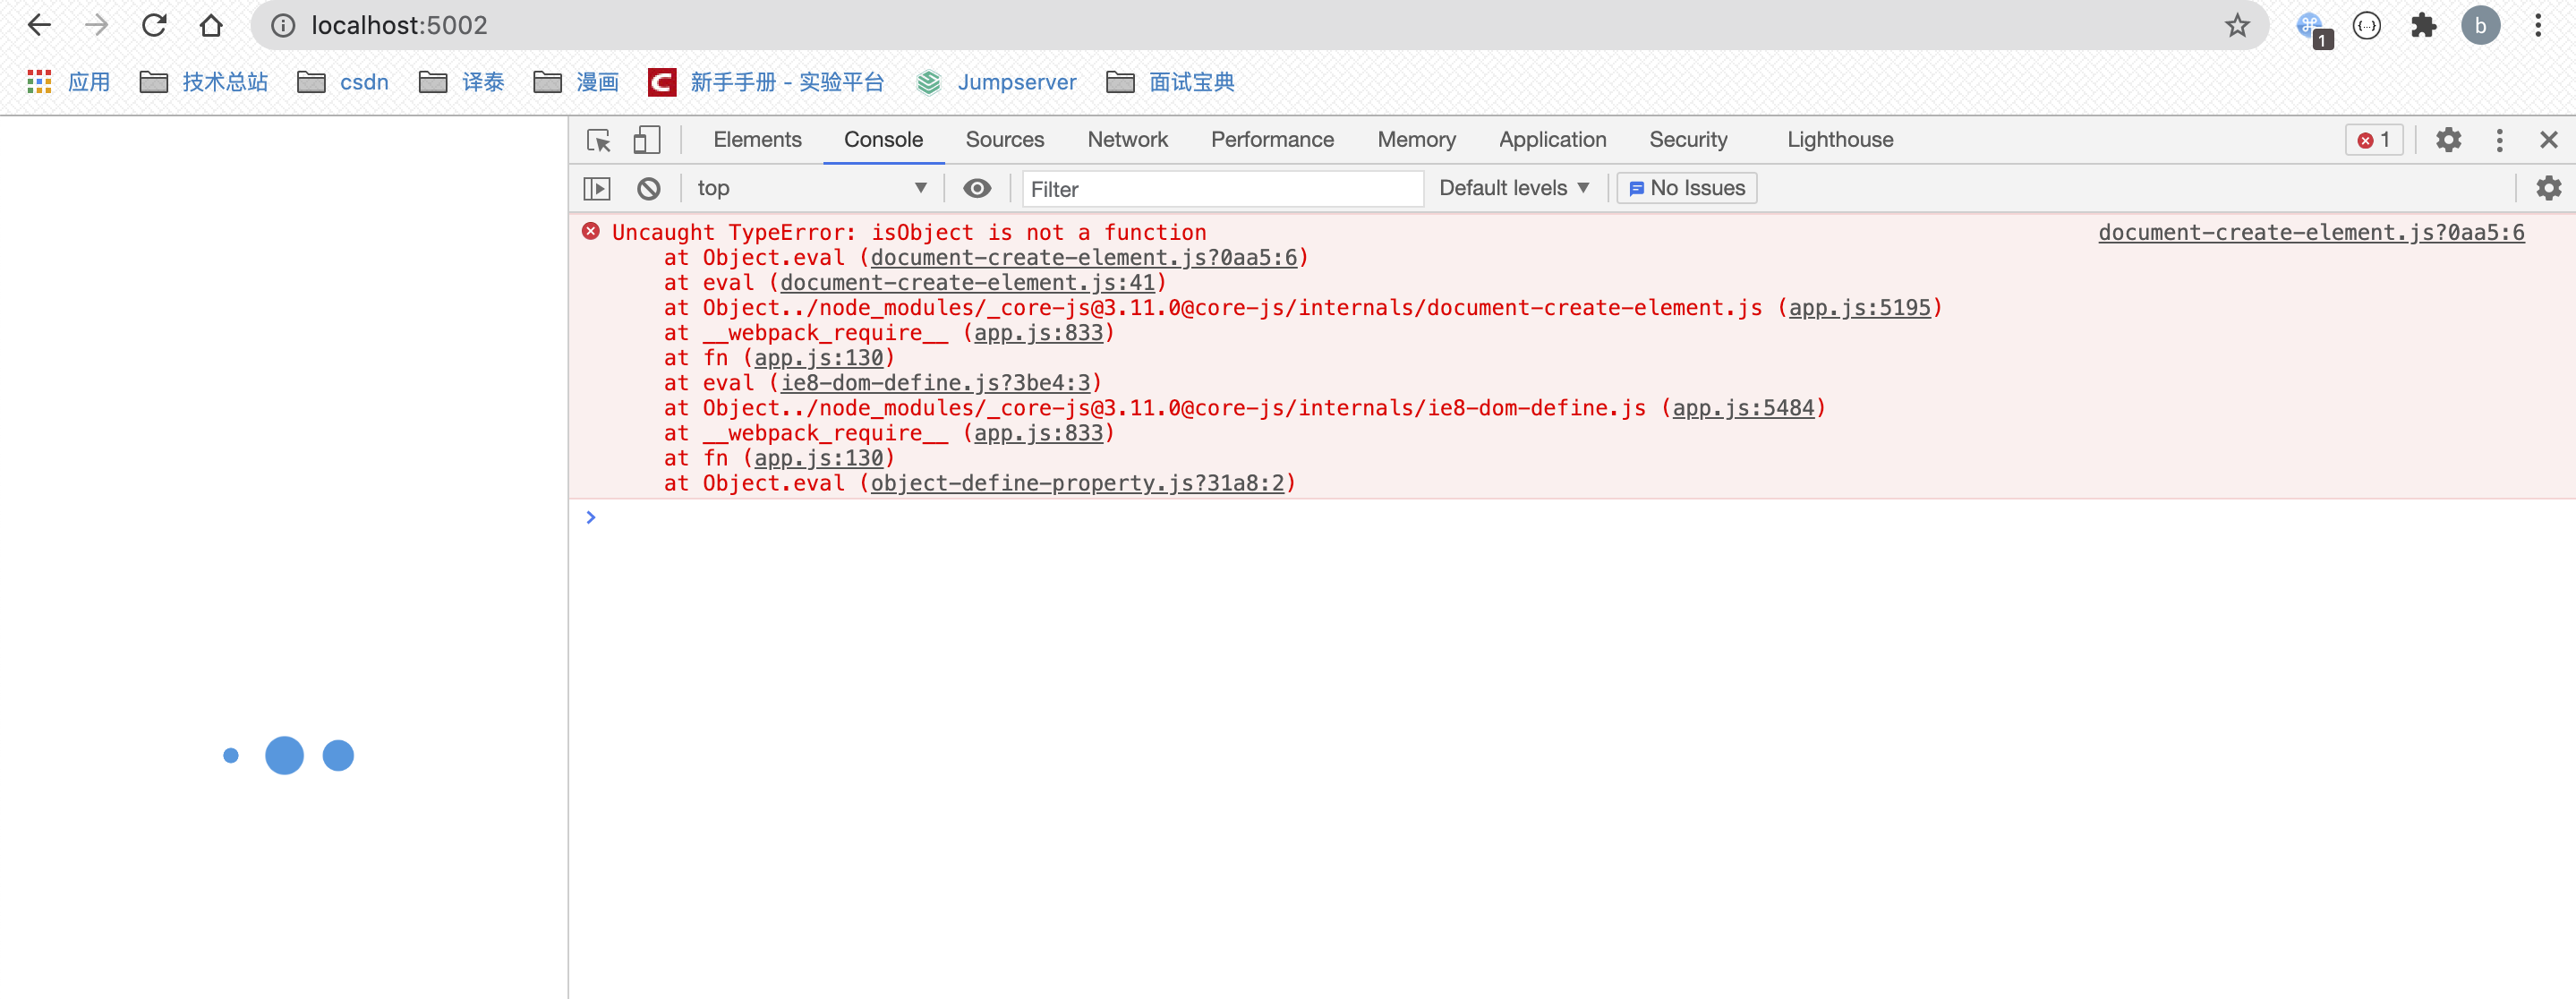The height and width of the screenshot is (999, 2576).
Task: Switch to the Sources tab
Action: [x=1004, y=140]
